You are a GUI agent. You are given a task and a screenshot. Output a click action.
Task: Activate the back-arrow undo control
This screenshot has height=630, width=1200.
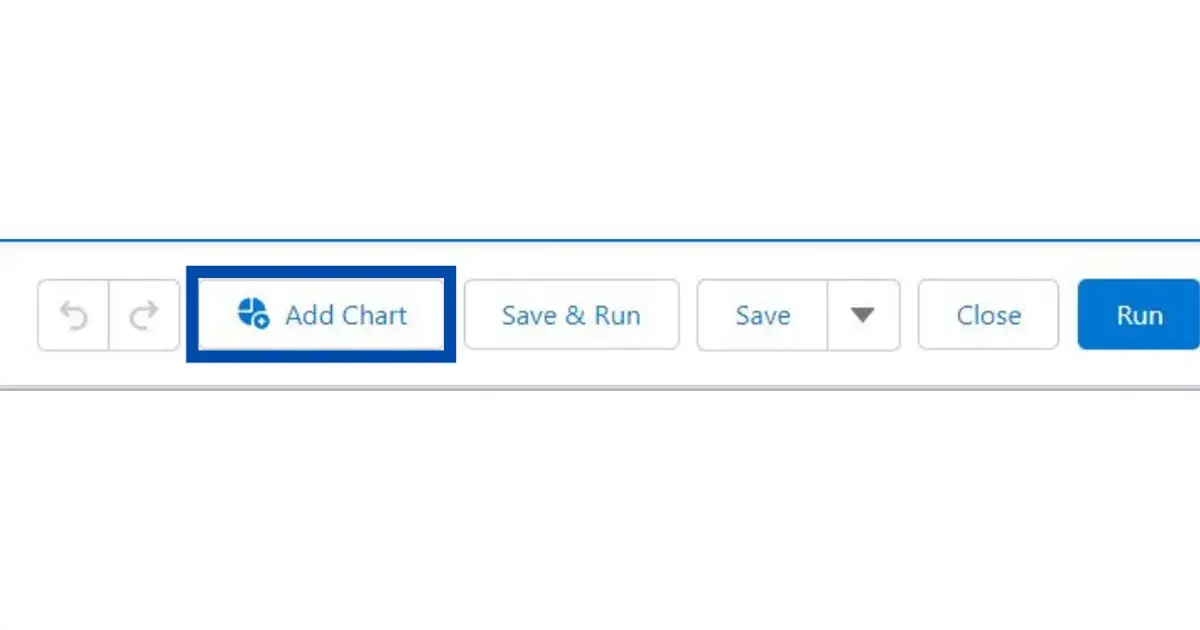(x=73, y=315)
